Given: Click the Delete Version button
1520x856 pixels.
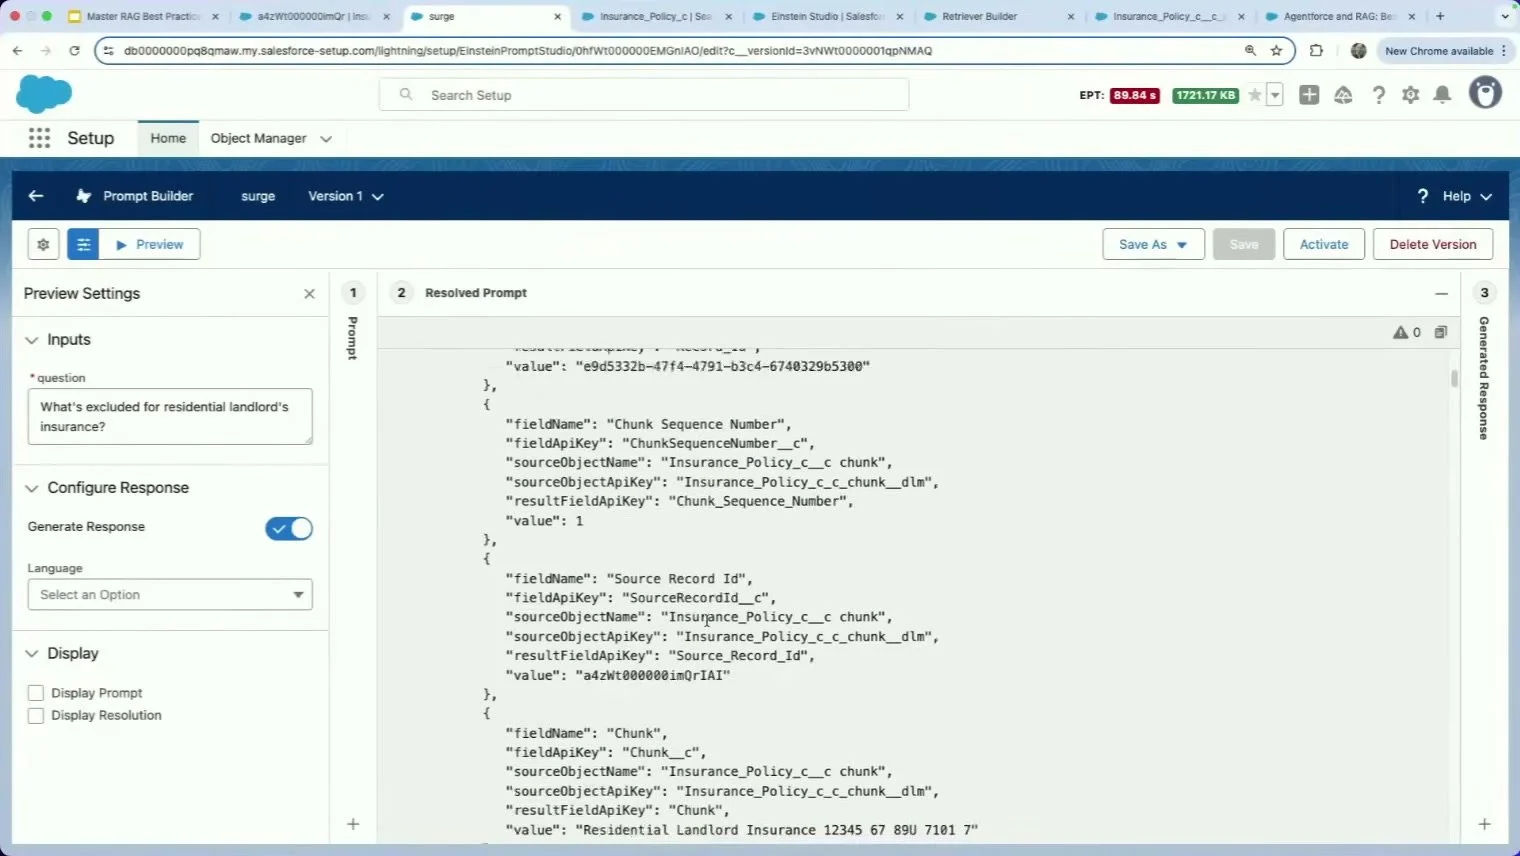Looking at the screenshot, I should tap(1433, 244).
